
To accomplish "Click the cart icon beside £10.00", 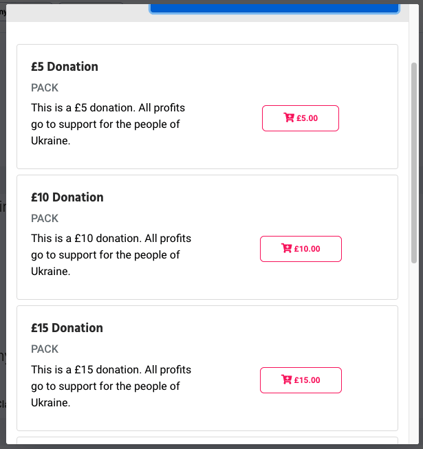I will (x=286, y=248).
